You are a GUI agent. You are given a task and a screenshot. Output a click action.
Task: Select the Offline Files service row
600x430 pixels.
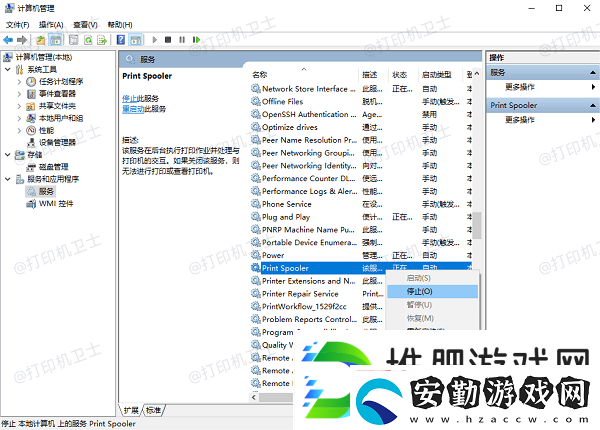pos(361,102)
